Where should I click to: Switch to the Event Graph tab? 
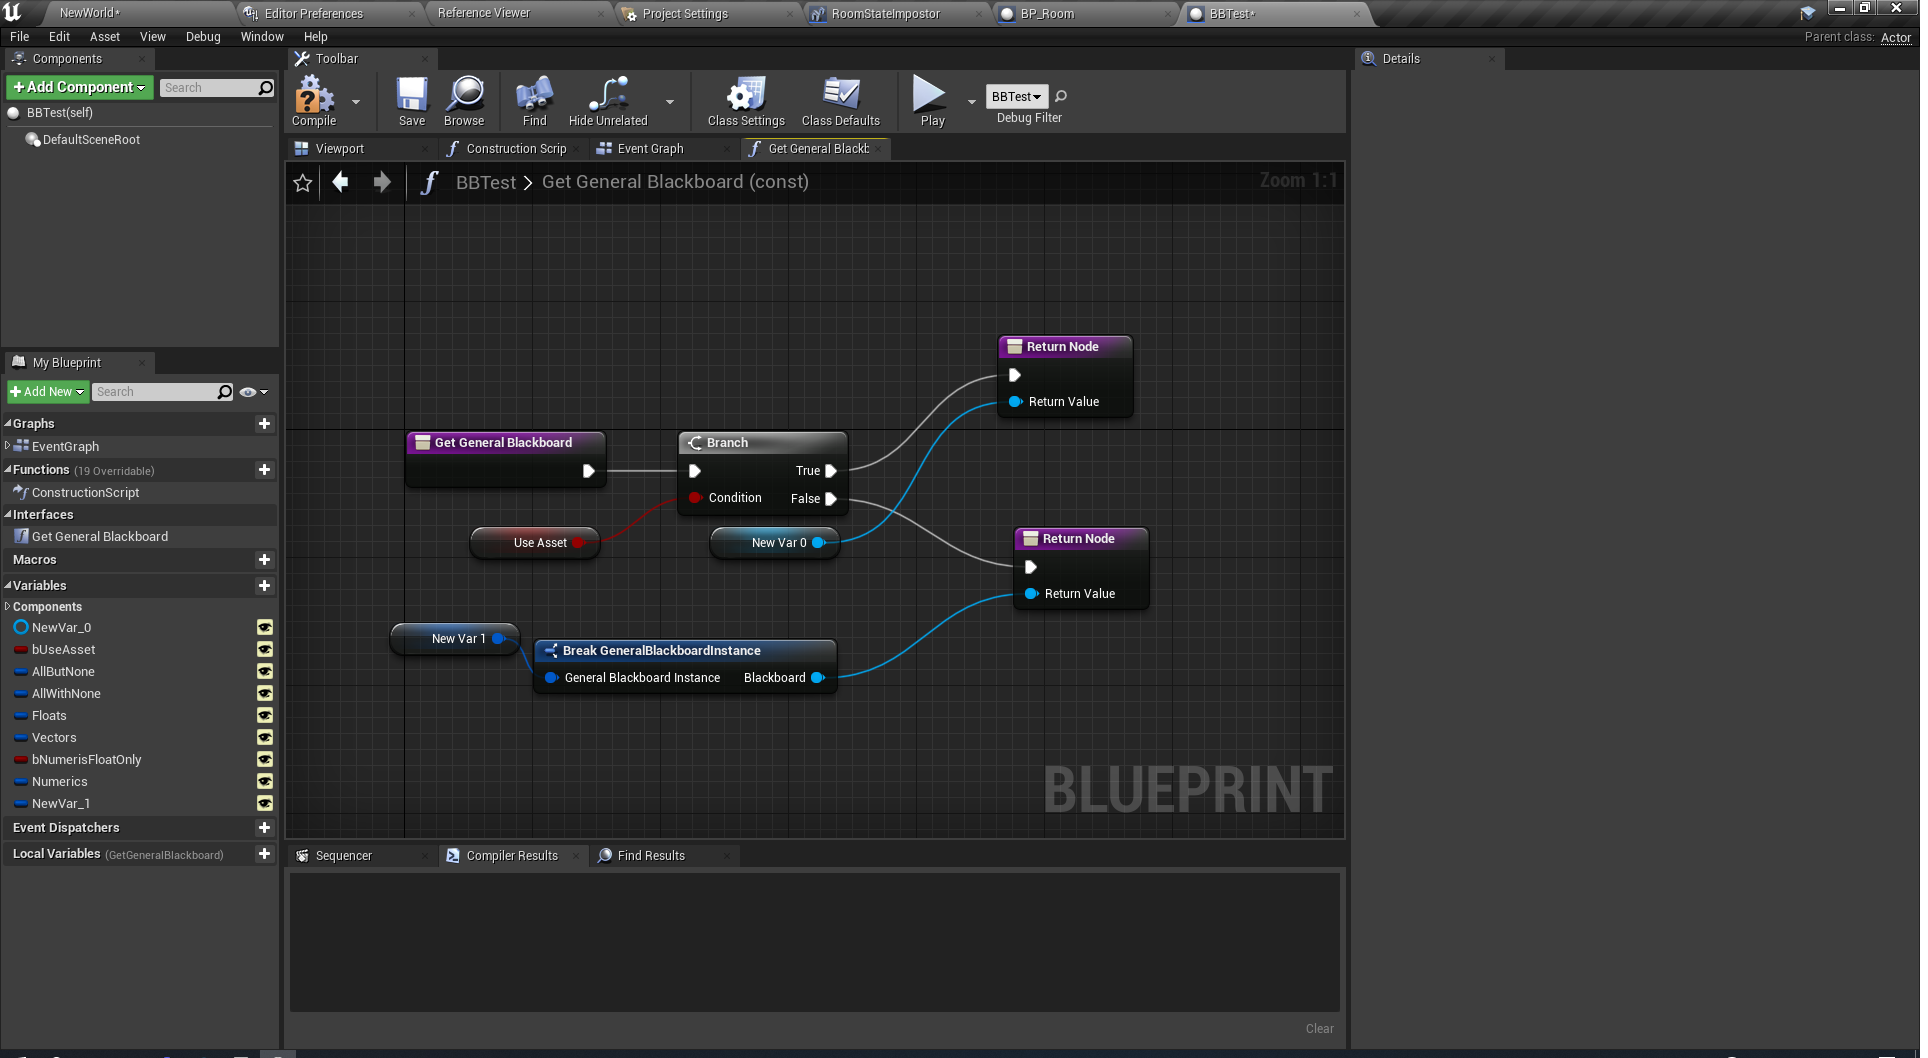[x=650, y=149]
